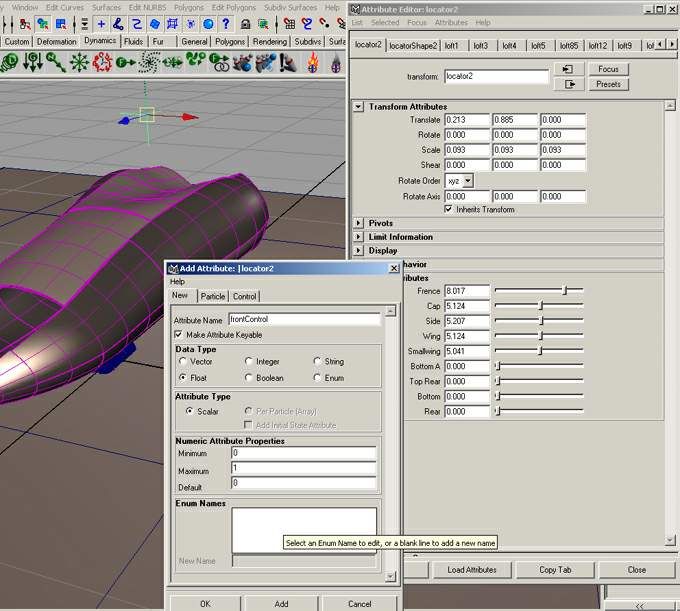This screenshot has height=611, width=680.
Task: Select Scalar attribute type
Action: tap(189, 411)
